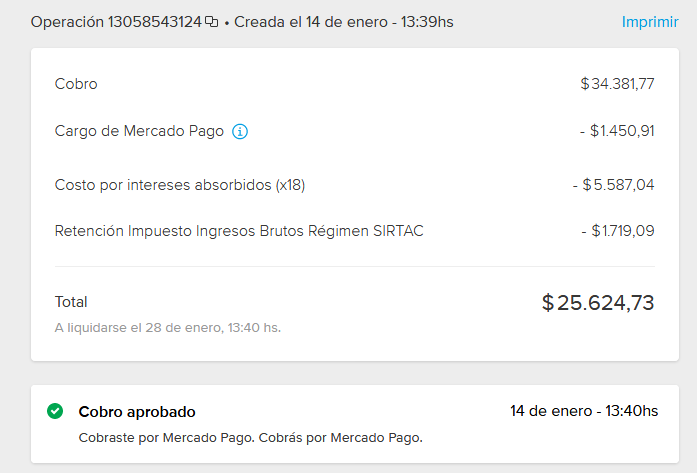Click the settlement date note 28 de enero

(x=168, y=328)
